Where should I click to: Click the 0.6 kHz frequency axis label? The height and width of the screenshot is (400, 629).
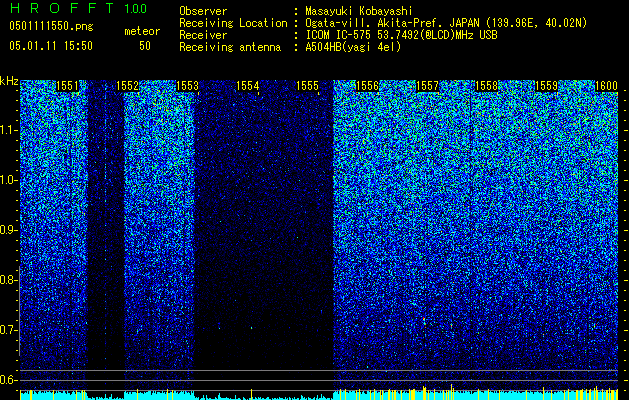[x=9, y=380]
